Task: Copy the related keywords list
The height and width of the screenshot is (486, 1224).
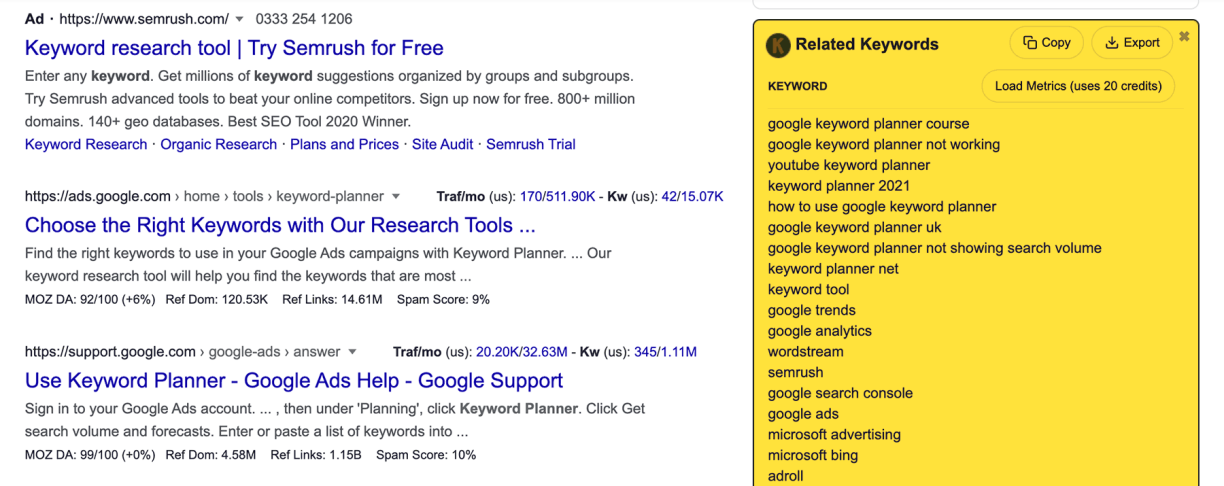Action: 1046,43
